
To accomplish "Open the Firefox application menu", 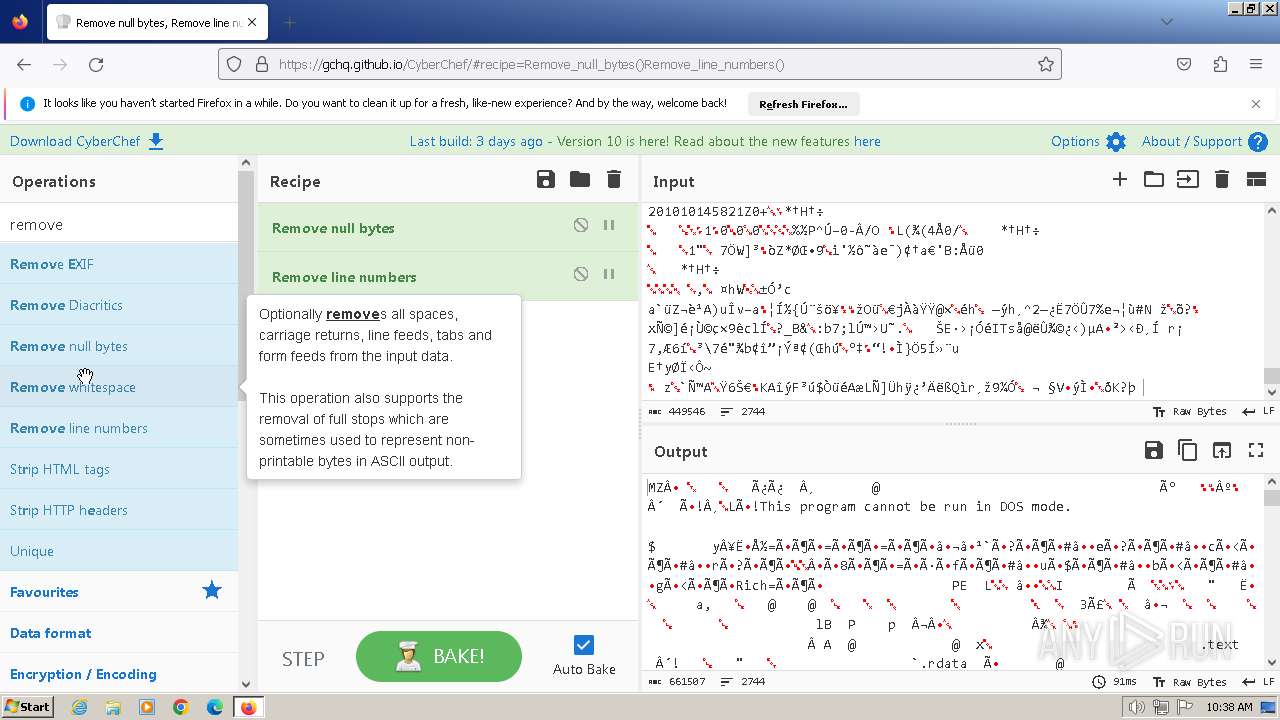I will point(1256,64).
